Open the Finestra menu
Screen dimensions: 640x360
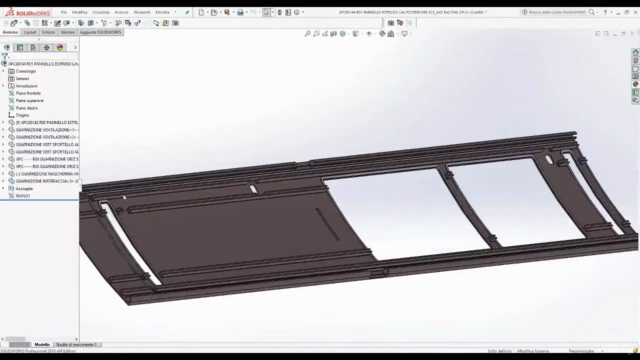click(x=162, y=13)
